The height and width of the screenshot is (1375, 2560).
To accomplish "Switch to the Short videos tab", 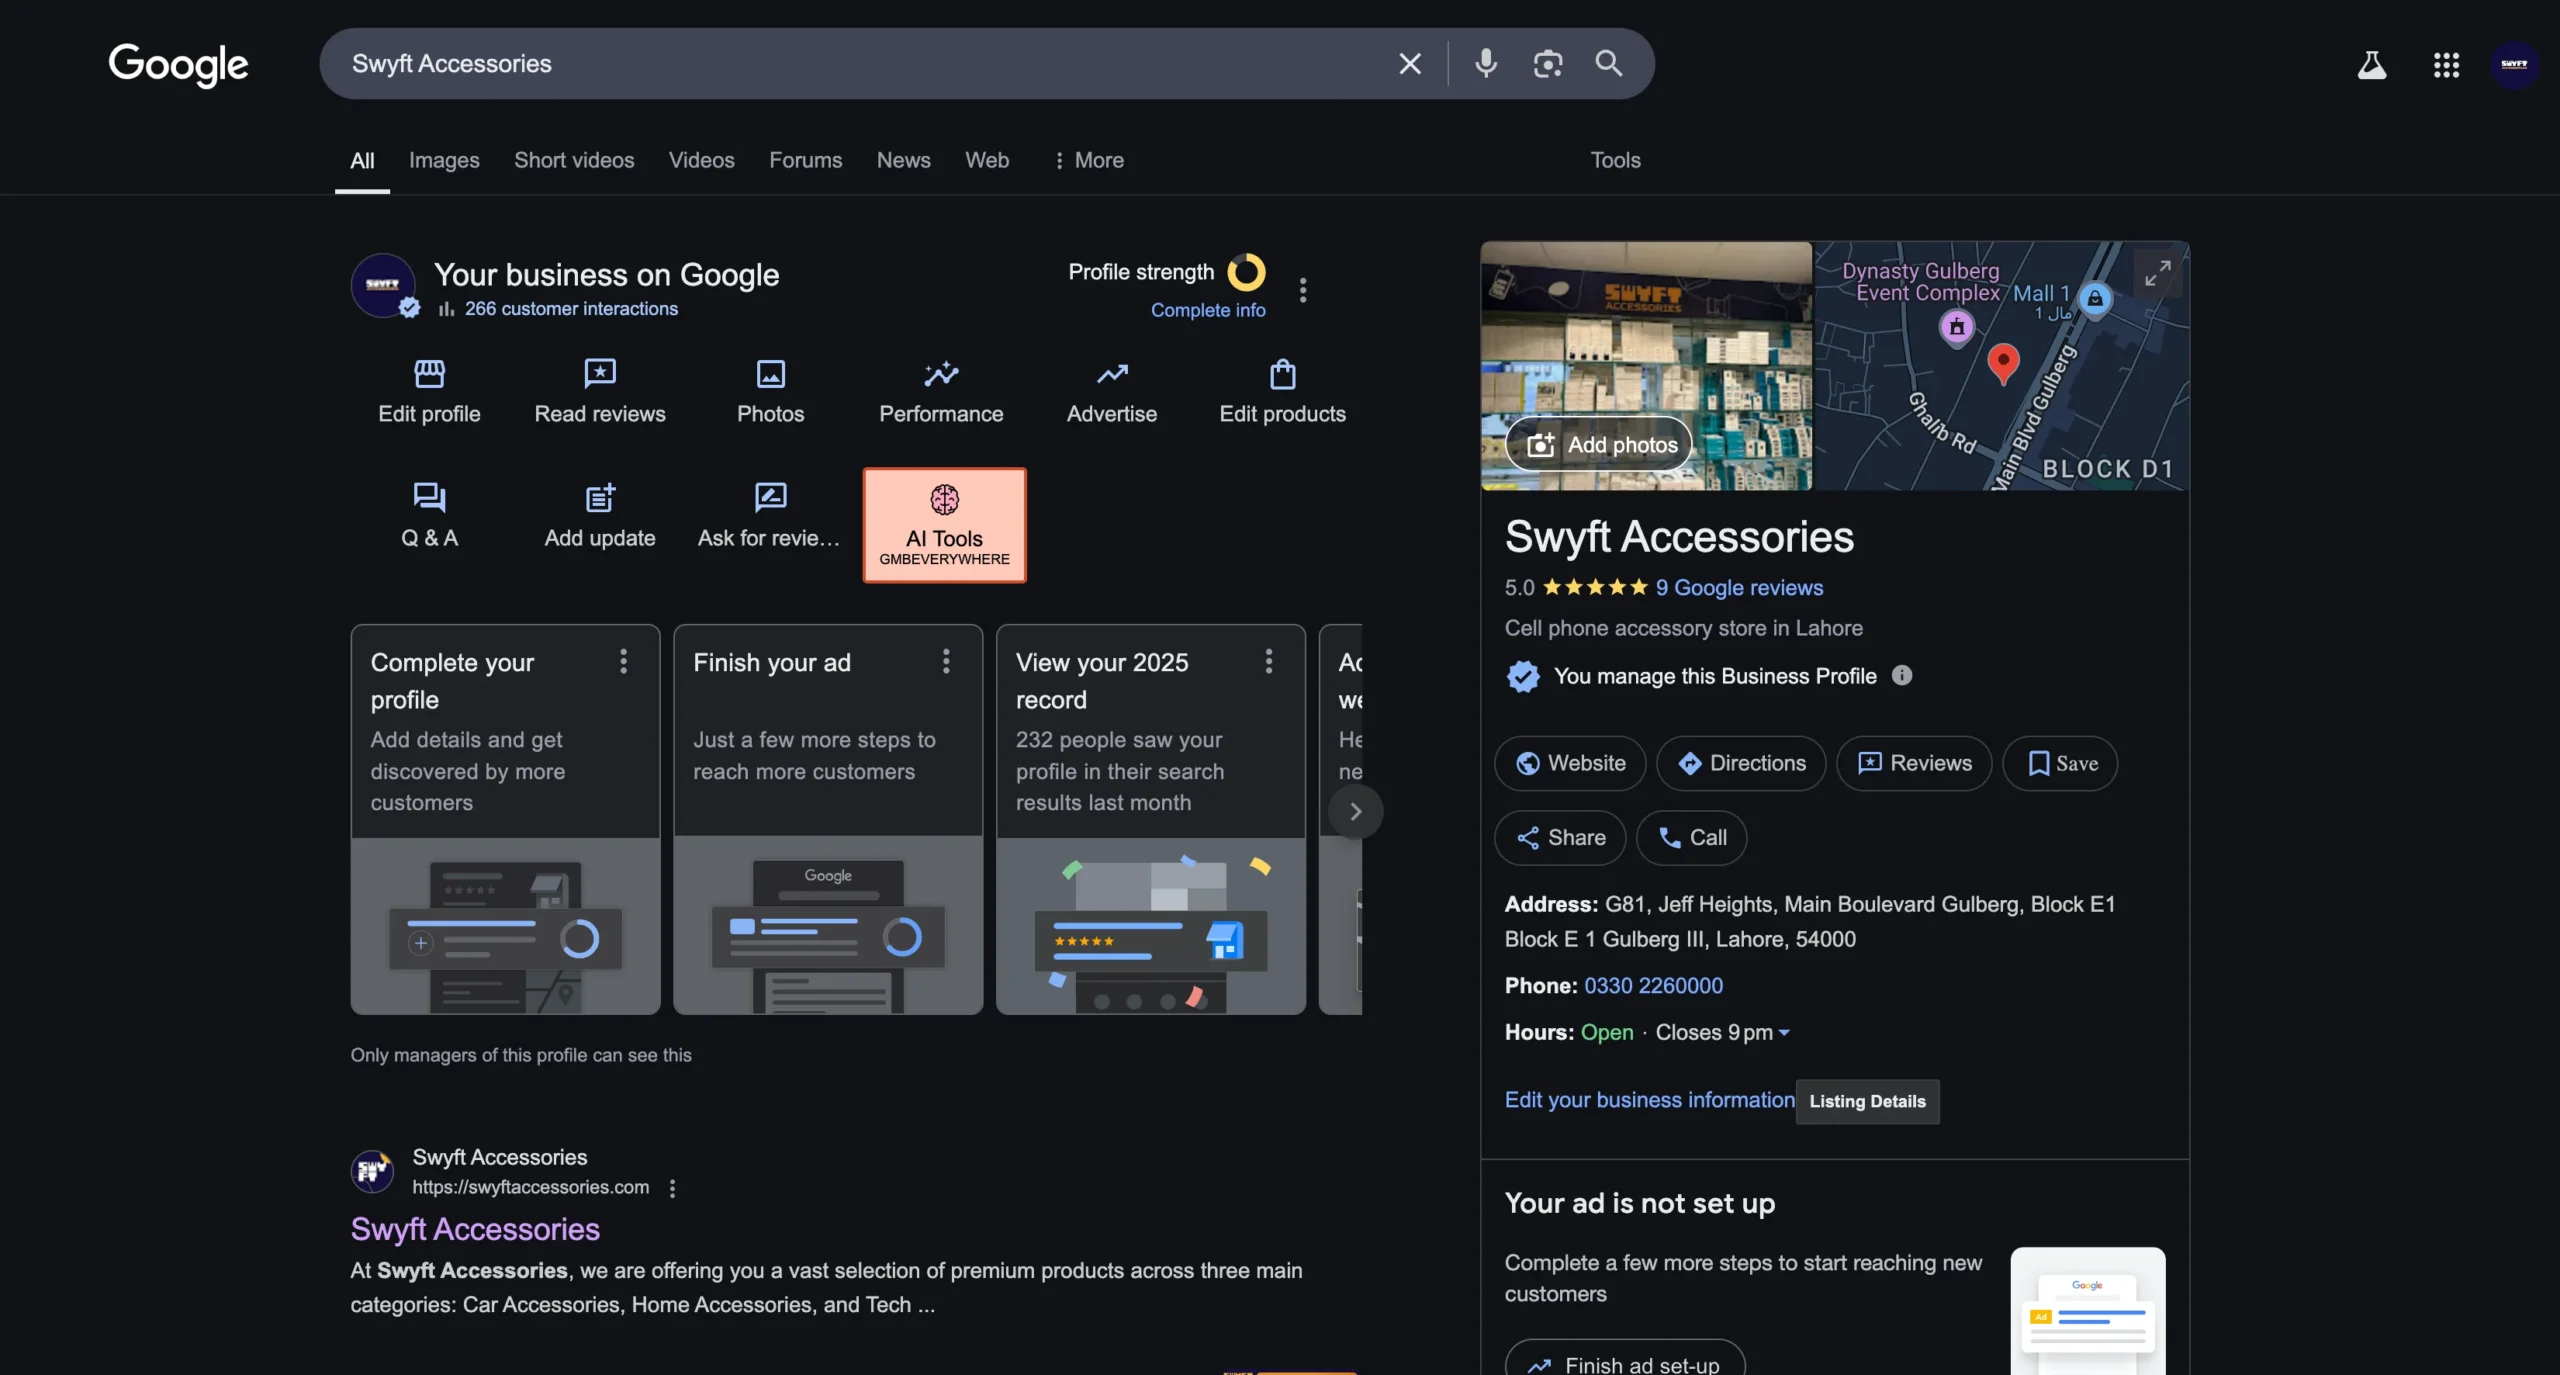I will 574,160.
